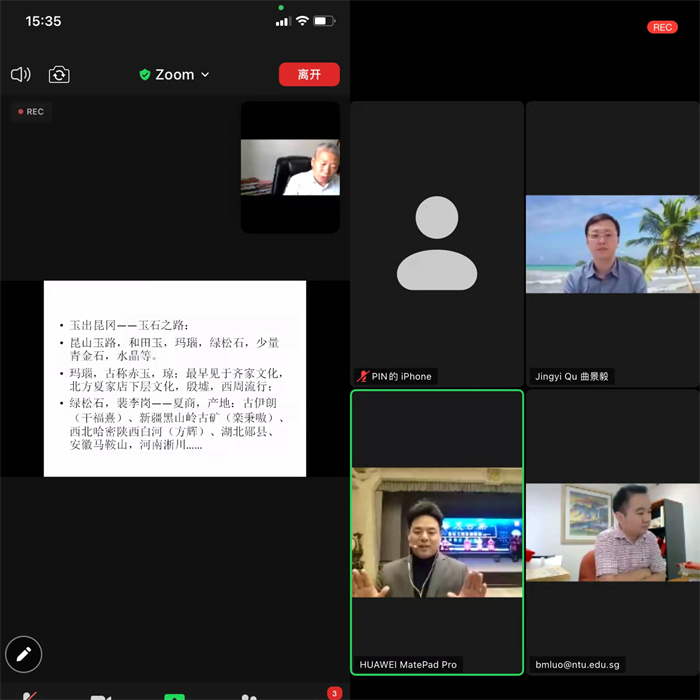Select PIN的 iPhone participant tile
700x700 pixels.
click(x=436, y=243)
